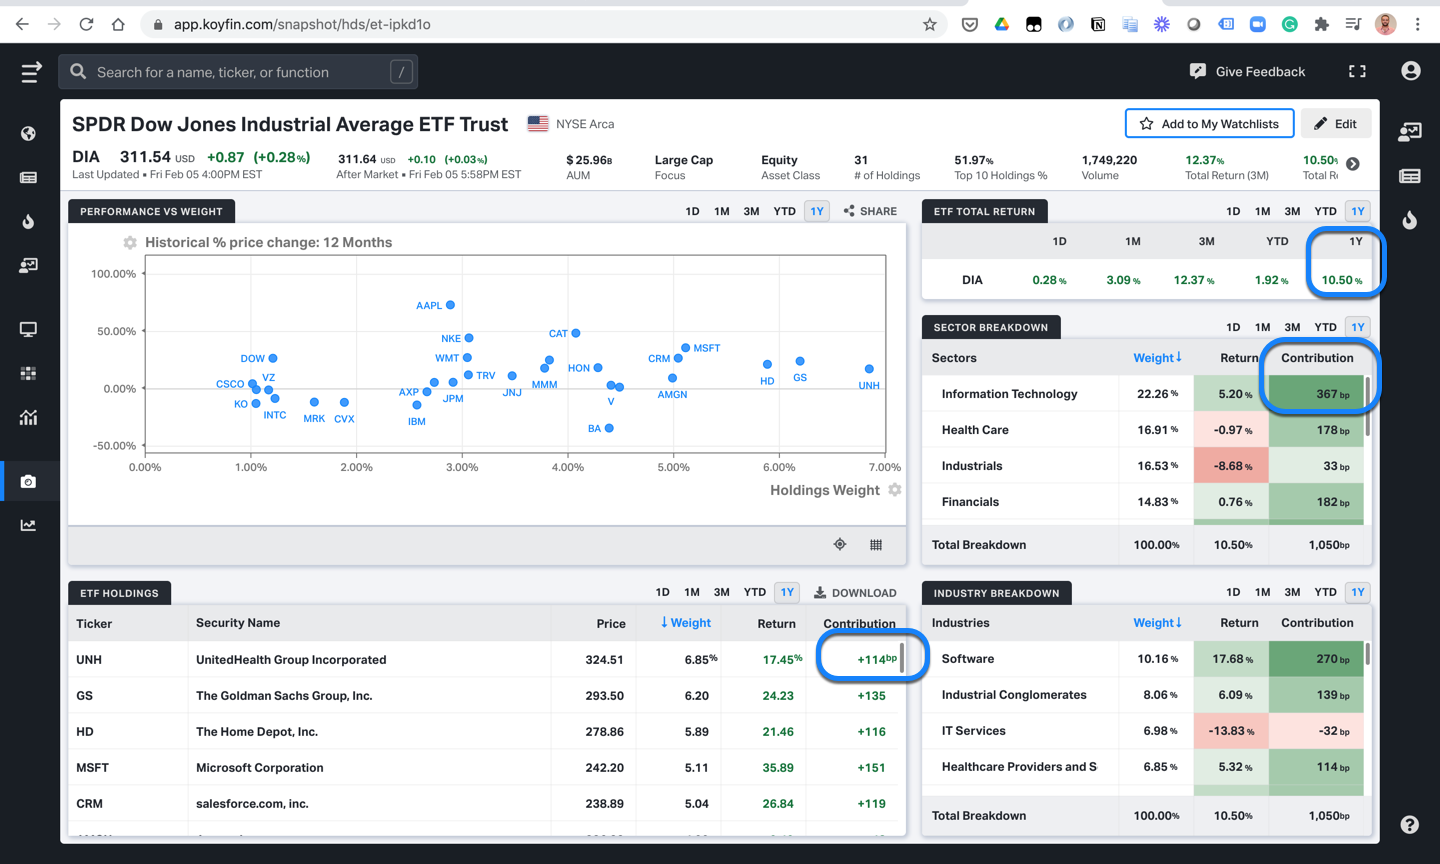Select YTD in Performance vs Weight panel
The height and width of the screenshot is (864, 1440).
click(x=785, y=211)
